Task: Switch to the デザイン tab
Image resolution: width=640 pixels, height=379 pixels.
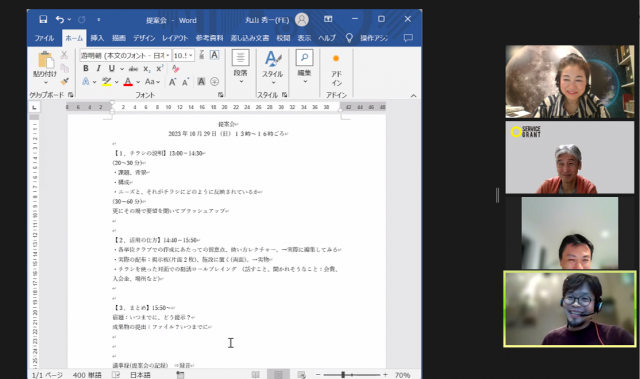Action: [x=144, y=38]
